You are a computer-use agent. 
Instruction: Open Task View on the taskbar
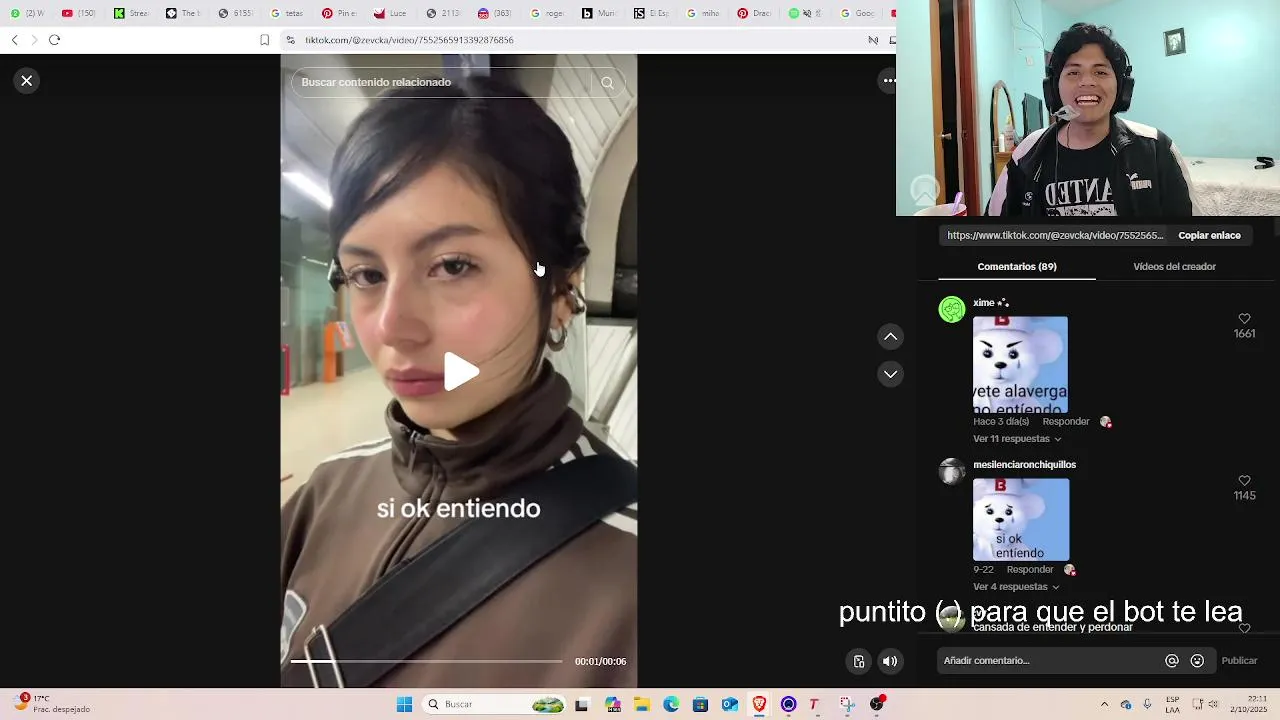(x=582, y=705)
